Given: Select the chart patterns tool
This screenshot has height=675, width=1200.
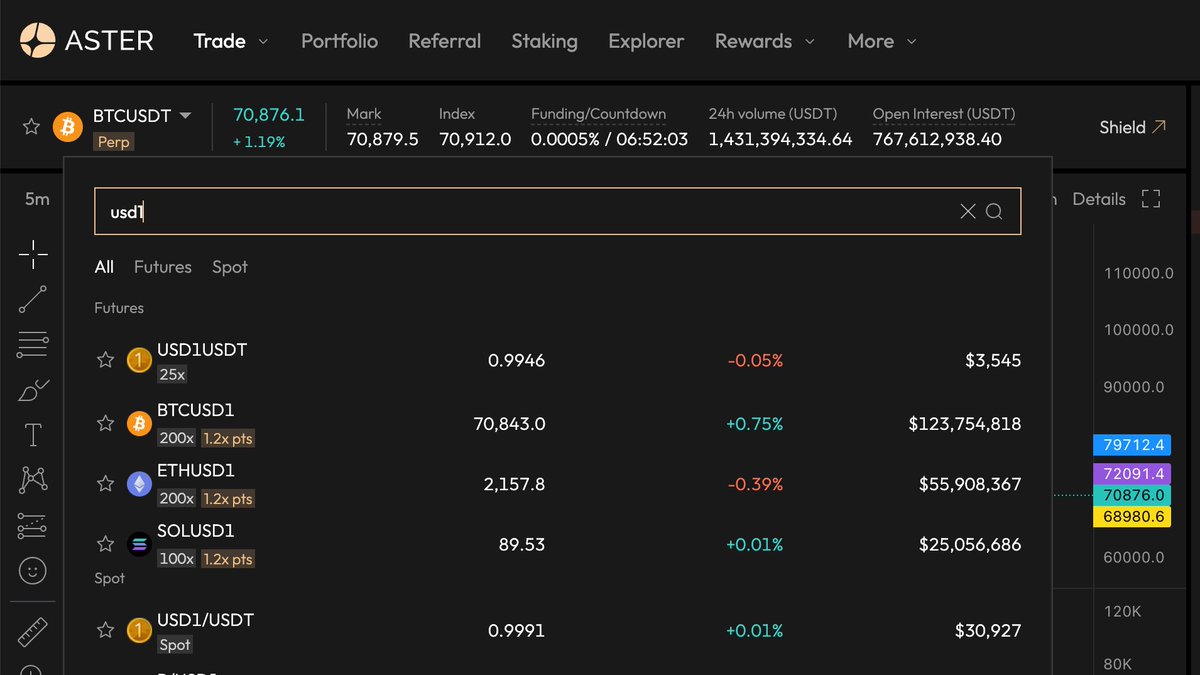Looking at the screenshot, I should (33, 480).
